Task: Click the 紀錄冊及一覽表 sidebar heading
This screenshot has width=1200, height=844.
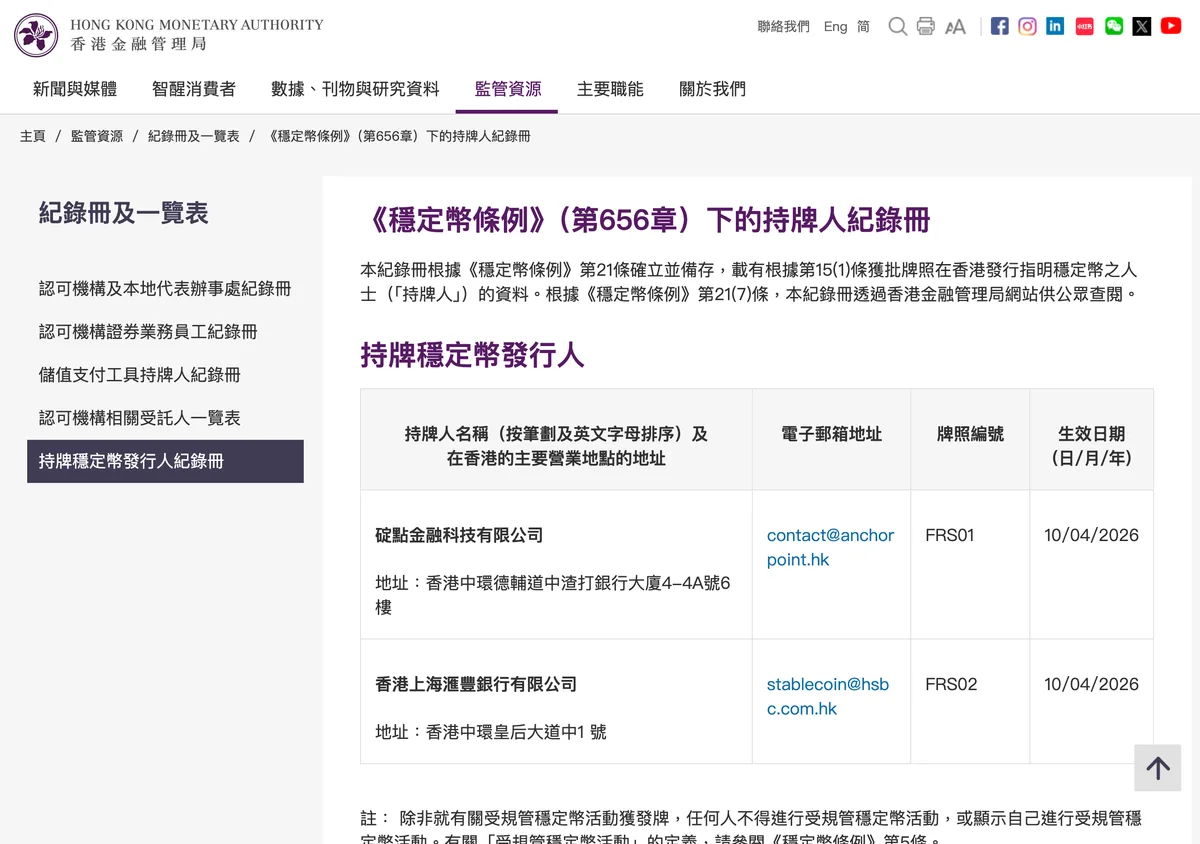Action: 124,213
